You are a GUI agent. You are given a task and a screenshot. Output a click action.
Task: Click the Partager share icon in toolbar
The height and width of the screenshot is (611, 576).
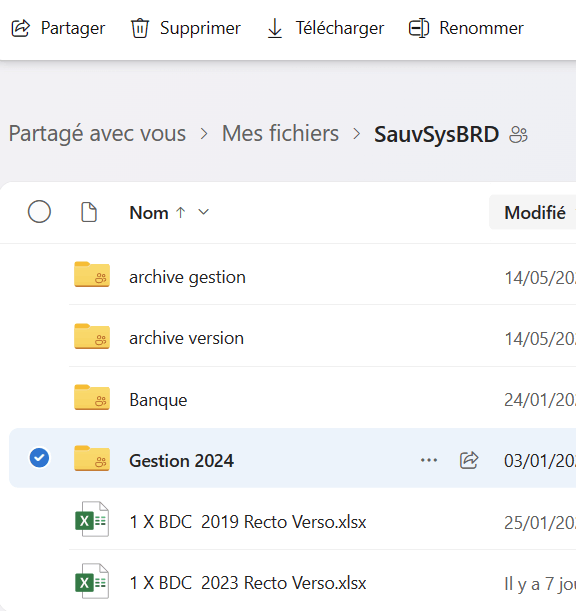coord(21,28)
